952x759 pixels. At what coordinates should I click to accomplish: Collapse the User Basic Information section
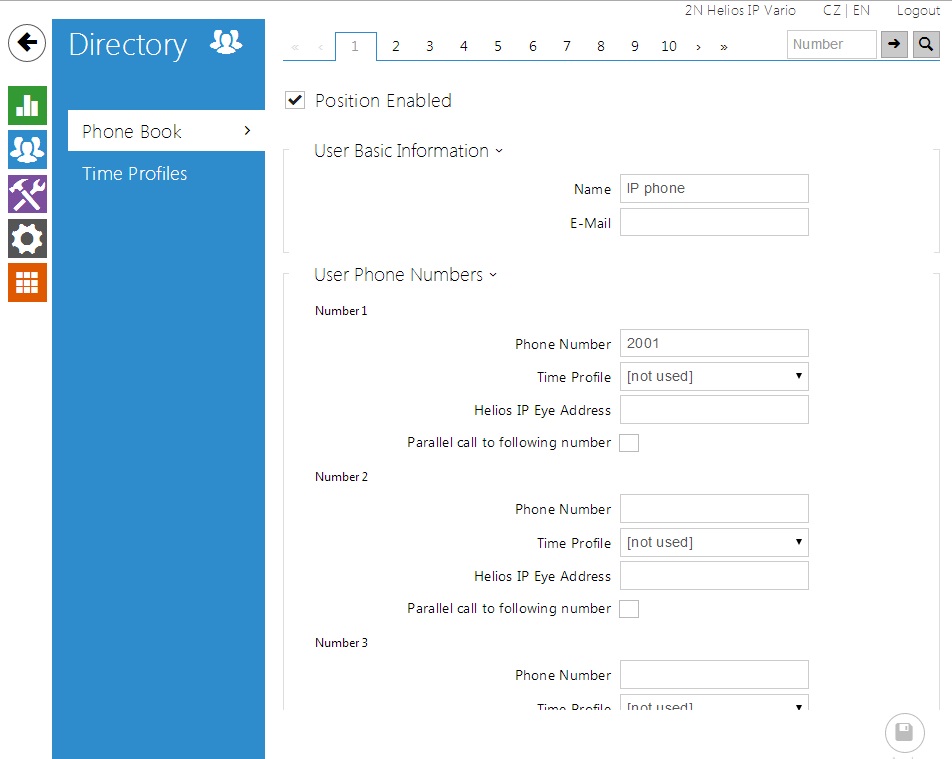click(408, 151)
